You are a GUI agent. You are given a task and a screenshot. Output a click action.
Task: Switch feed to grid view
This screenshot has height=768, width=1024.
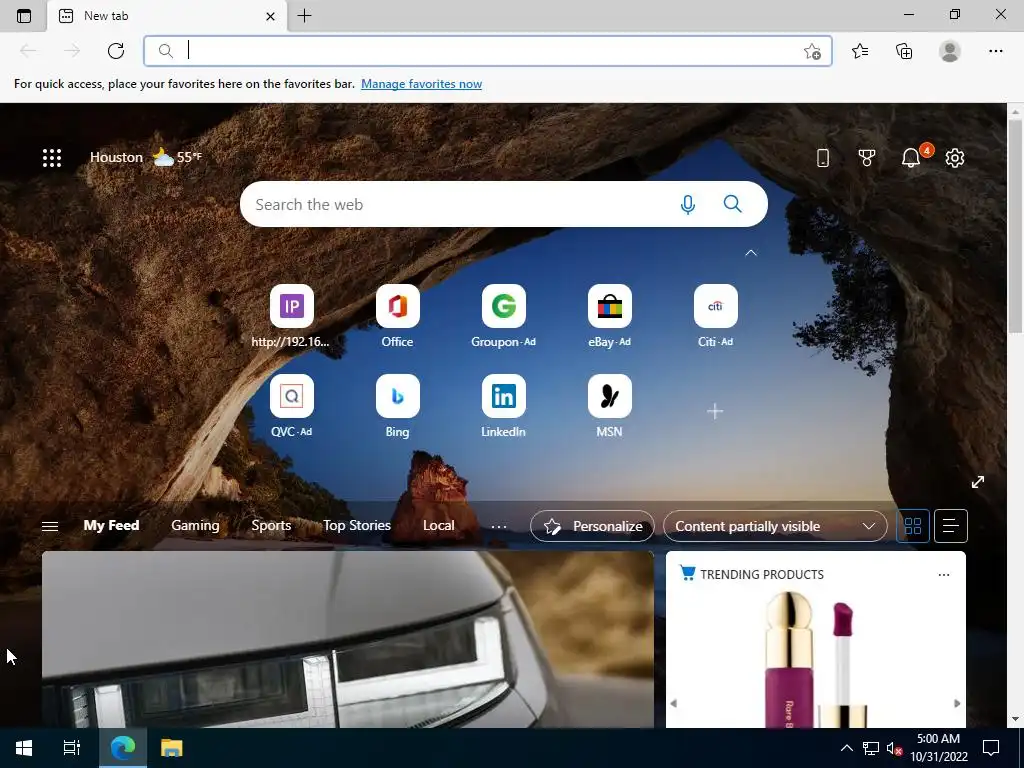point(912,526)
